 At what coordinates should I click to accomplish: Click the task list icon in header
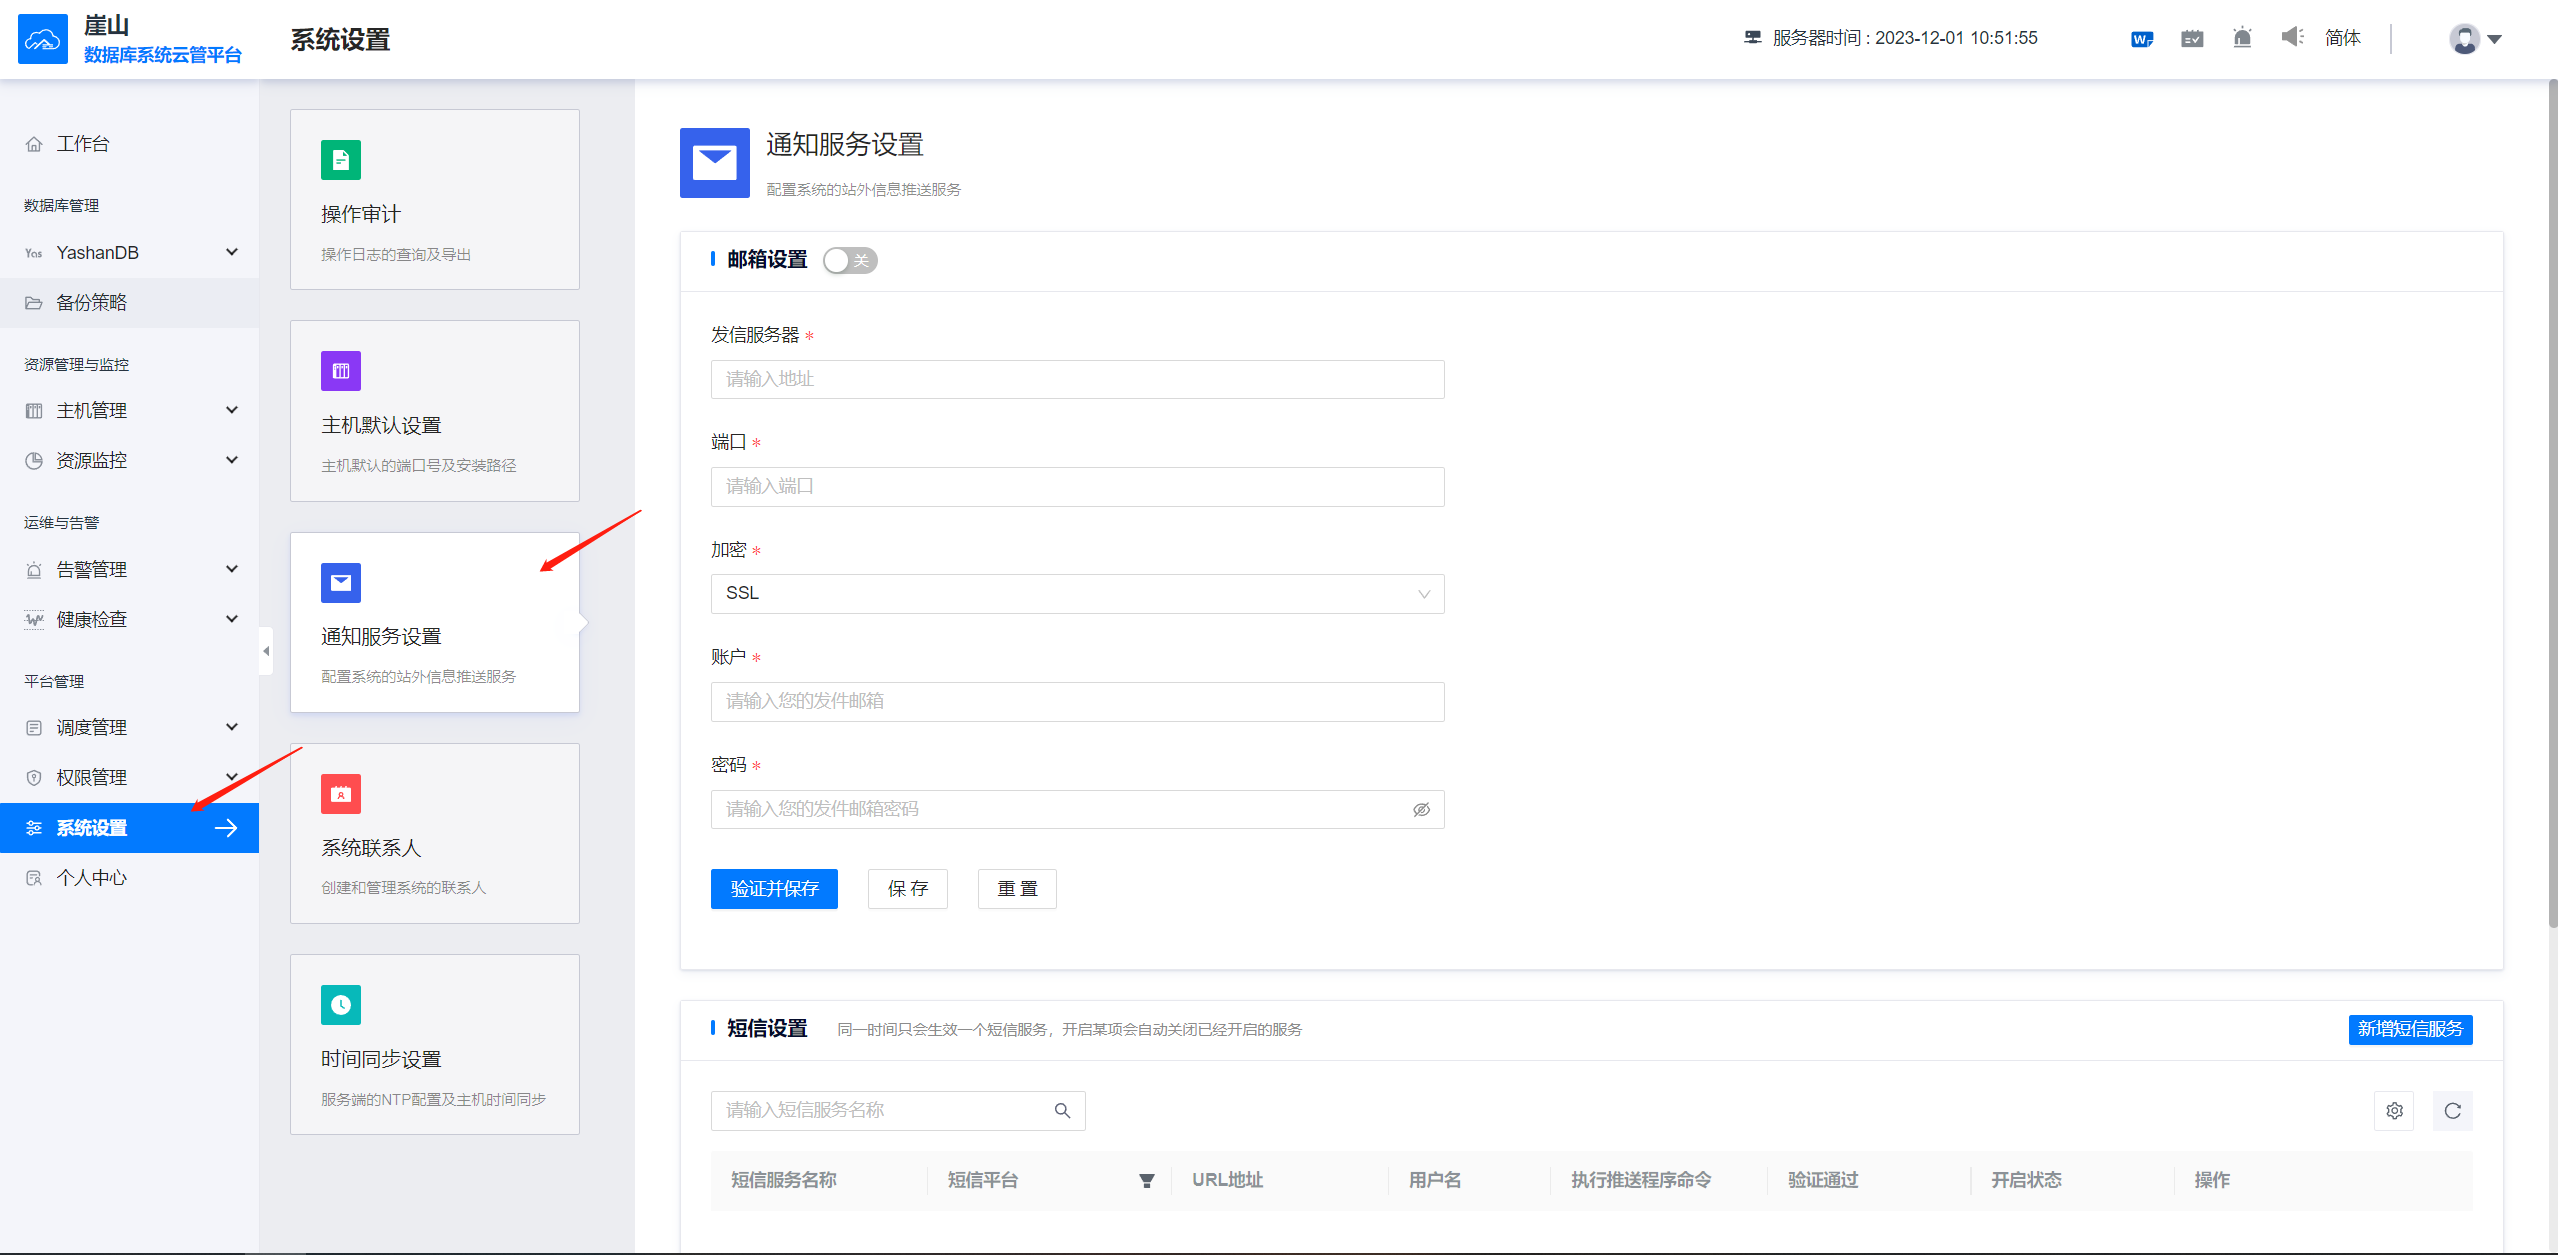pyautogui.click(x=2192, y=39)
